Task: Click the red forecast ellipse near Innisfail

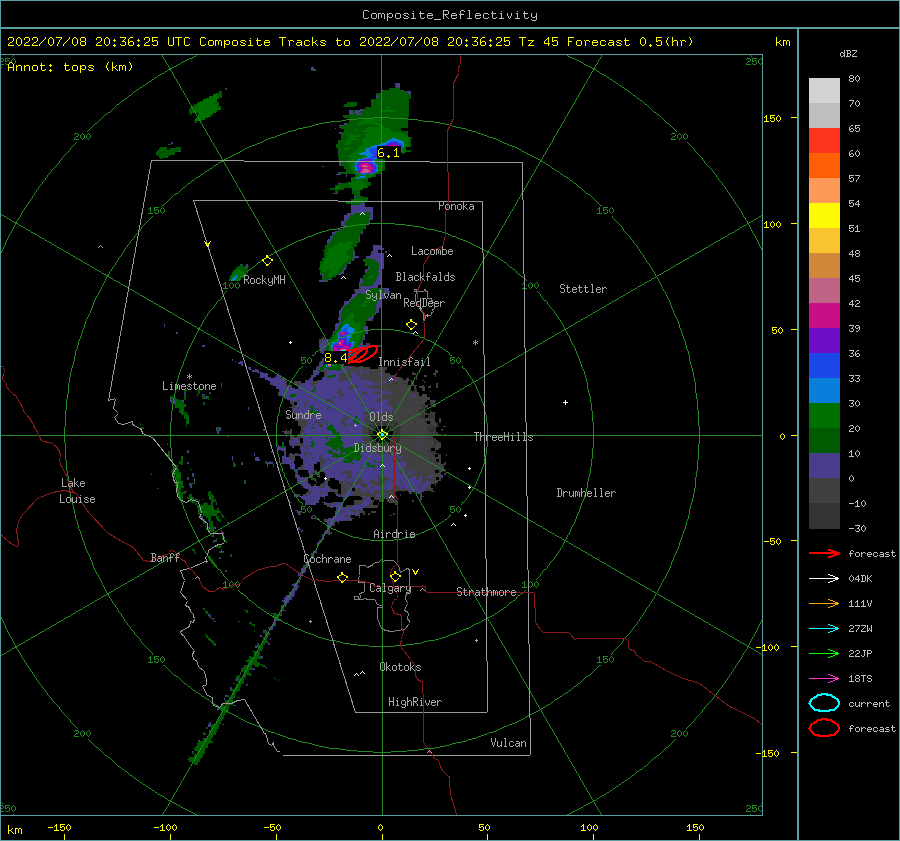Action: [x=363, y=354]
